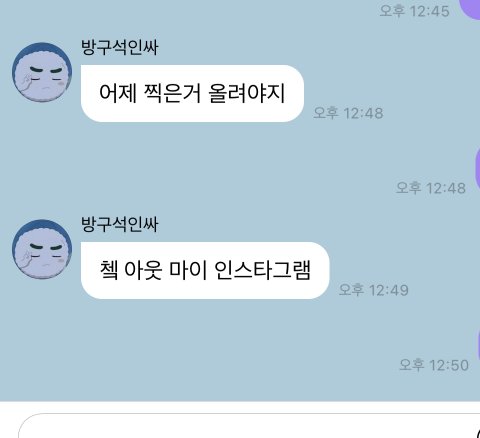480x438 pixels.
Task: Open the sender name 방구석인싸 above the first message
Action: click(x=120, y=47)
